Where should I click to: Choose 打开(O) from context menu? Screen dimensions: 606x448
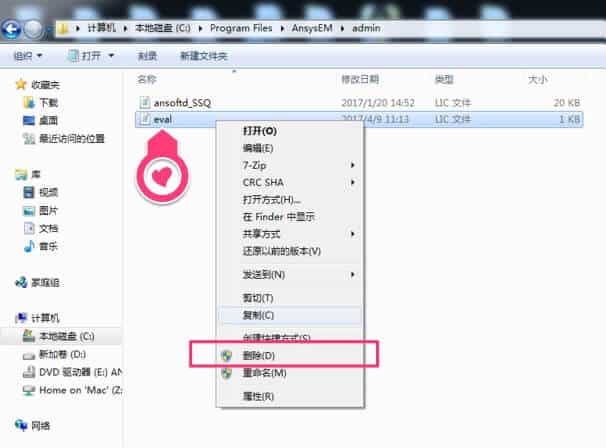[259, 131]
